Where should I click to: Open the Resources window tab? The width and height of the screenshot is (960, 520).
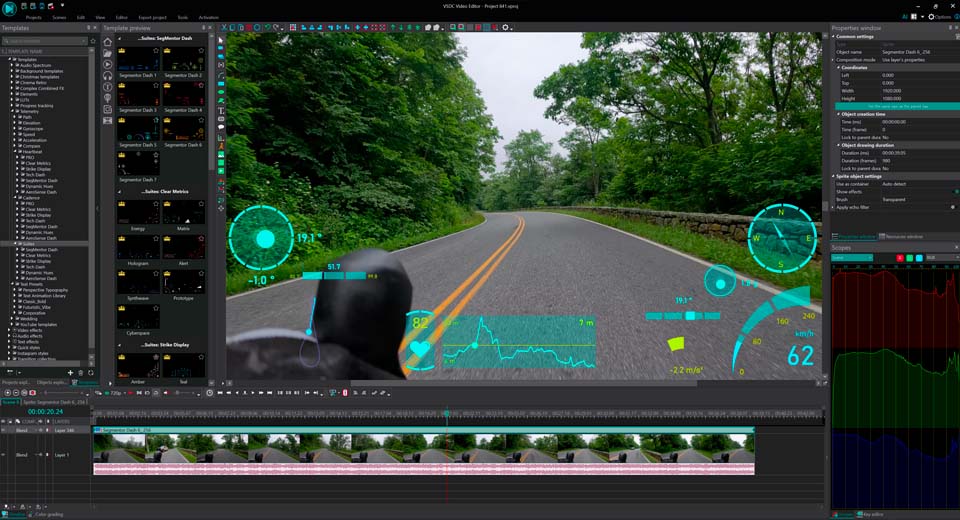[x=901, y=236]
